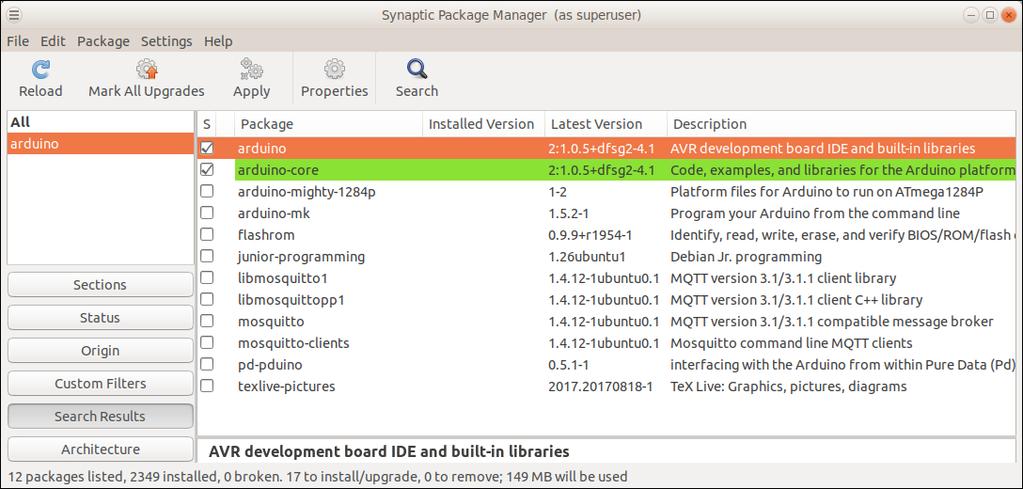Toggle the arduino-core status checkbox

pyautogui.click(x=207, y=170)
